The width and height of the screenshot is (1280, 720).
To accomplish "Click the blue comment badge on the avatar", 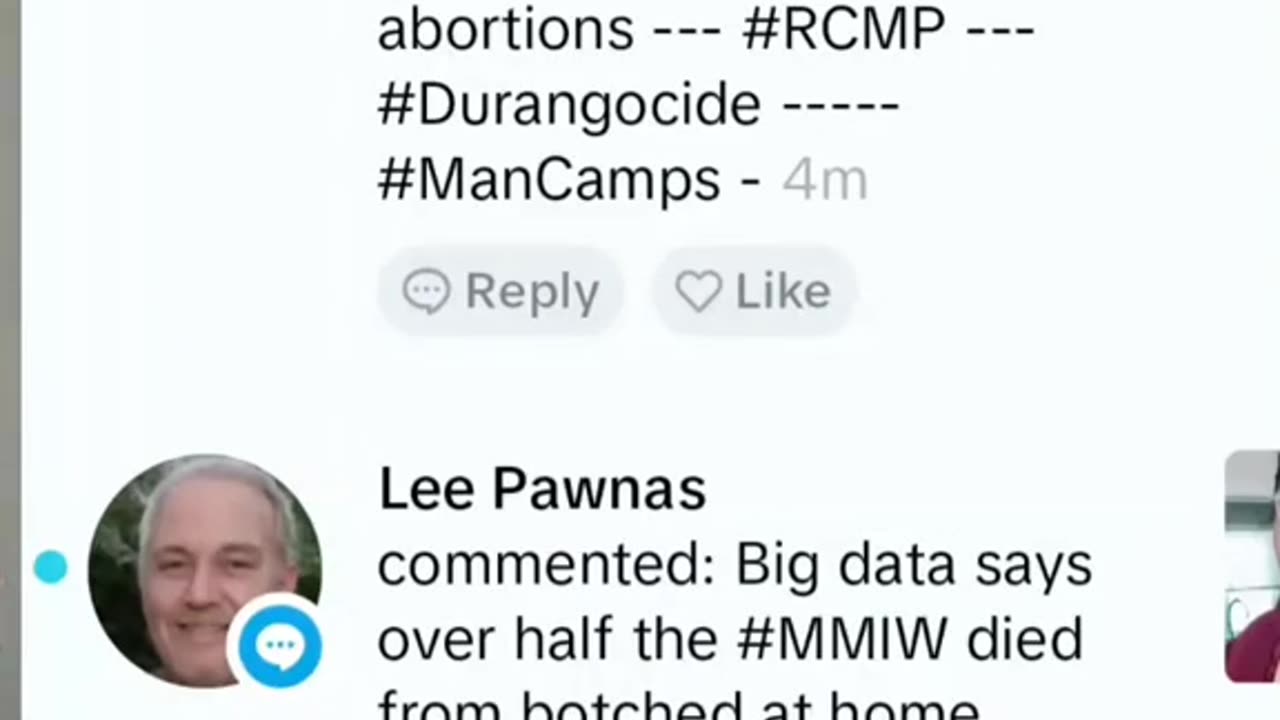I will pos(279,645).
